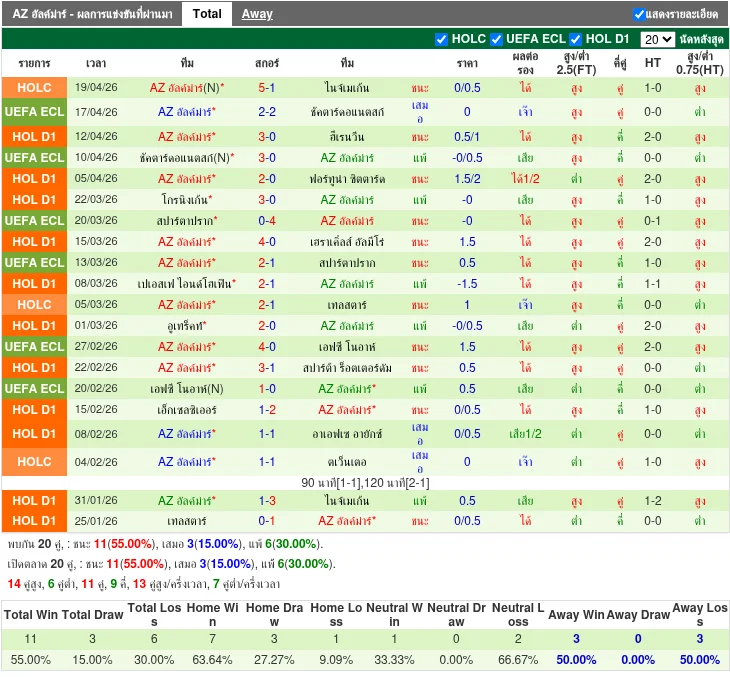Image resolution: width=730 pixels, height=677 pixels.
Task: Click the เวลา column header
Action: tap(97, 63)
